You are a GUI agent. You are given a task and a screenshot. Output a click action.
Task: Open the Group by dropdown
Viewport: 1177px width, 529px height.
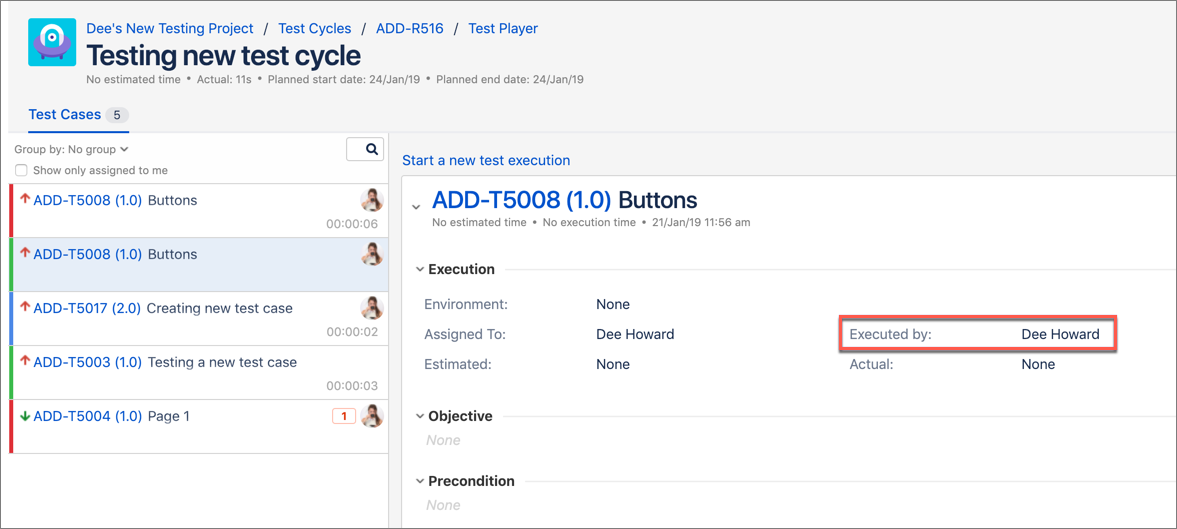coord(71,149)
